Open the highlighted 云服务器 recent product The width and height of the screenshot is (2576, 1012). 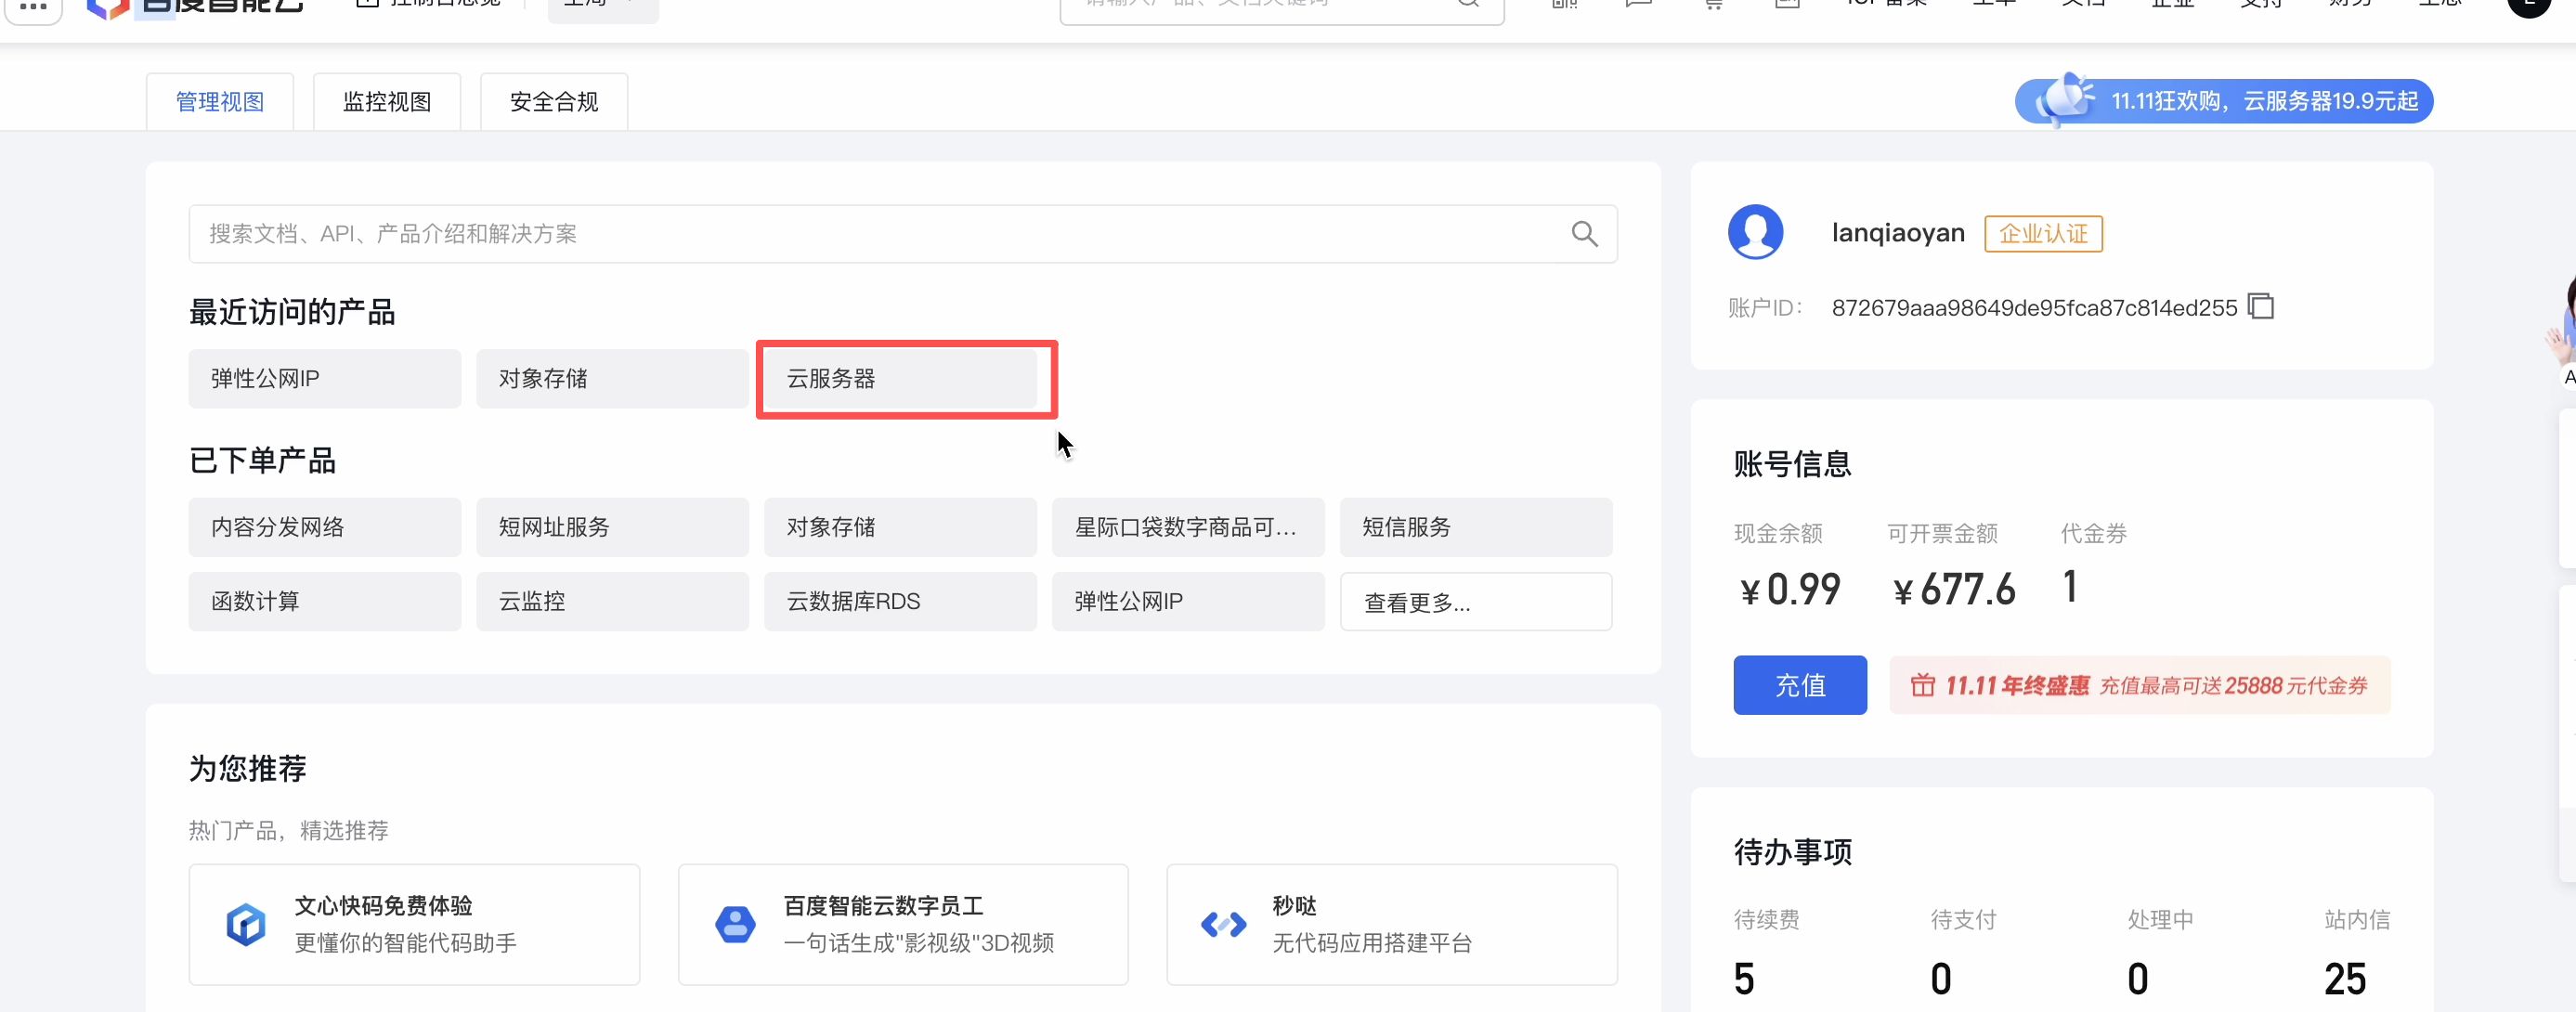pos(900,379)
